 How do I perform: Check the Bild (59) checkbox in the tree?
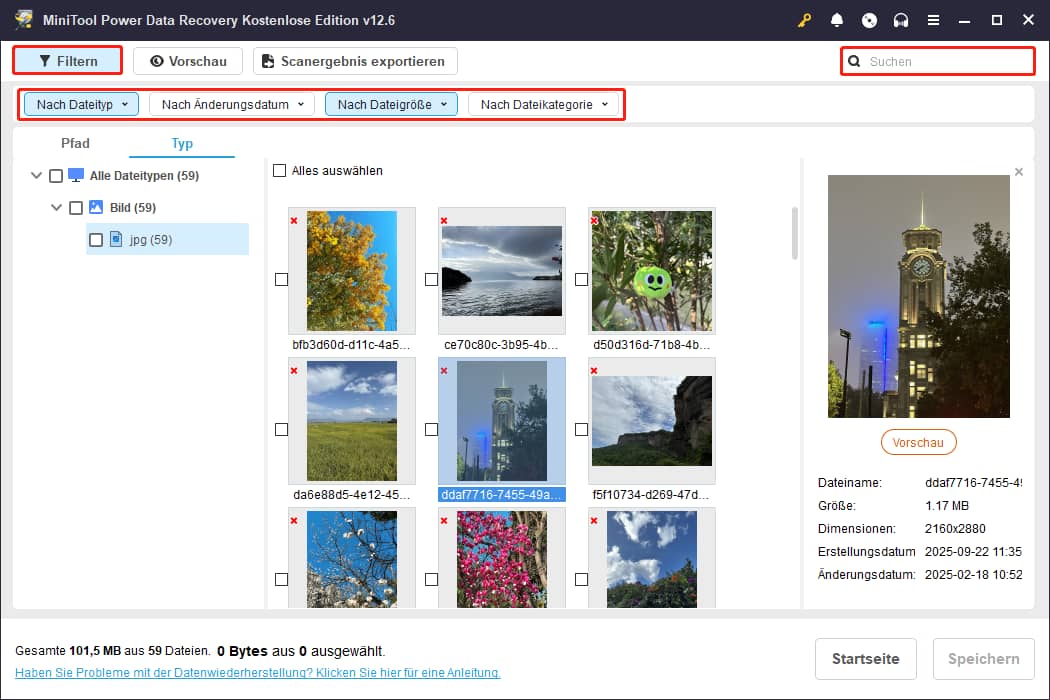click(75, 207)
